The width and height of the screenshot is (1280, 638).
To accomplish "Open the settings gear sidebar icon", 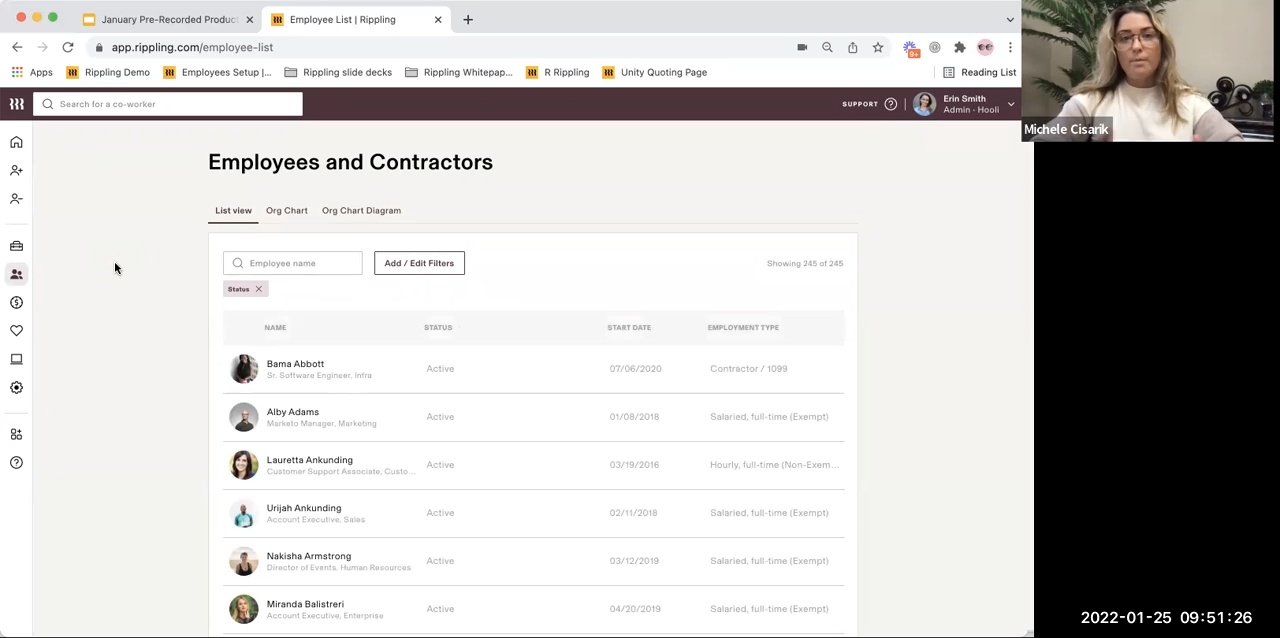I will point(16,387).
